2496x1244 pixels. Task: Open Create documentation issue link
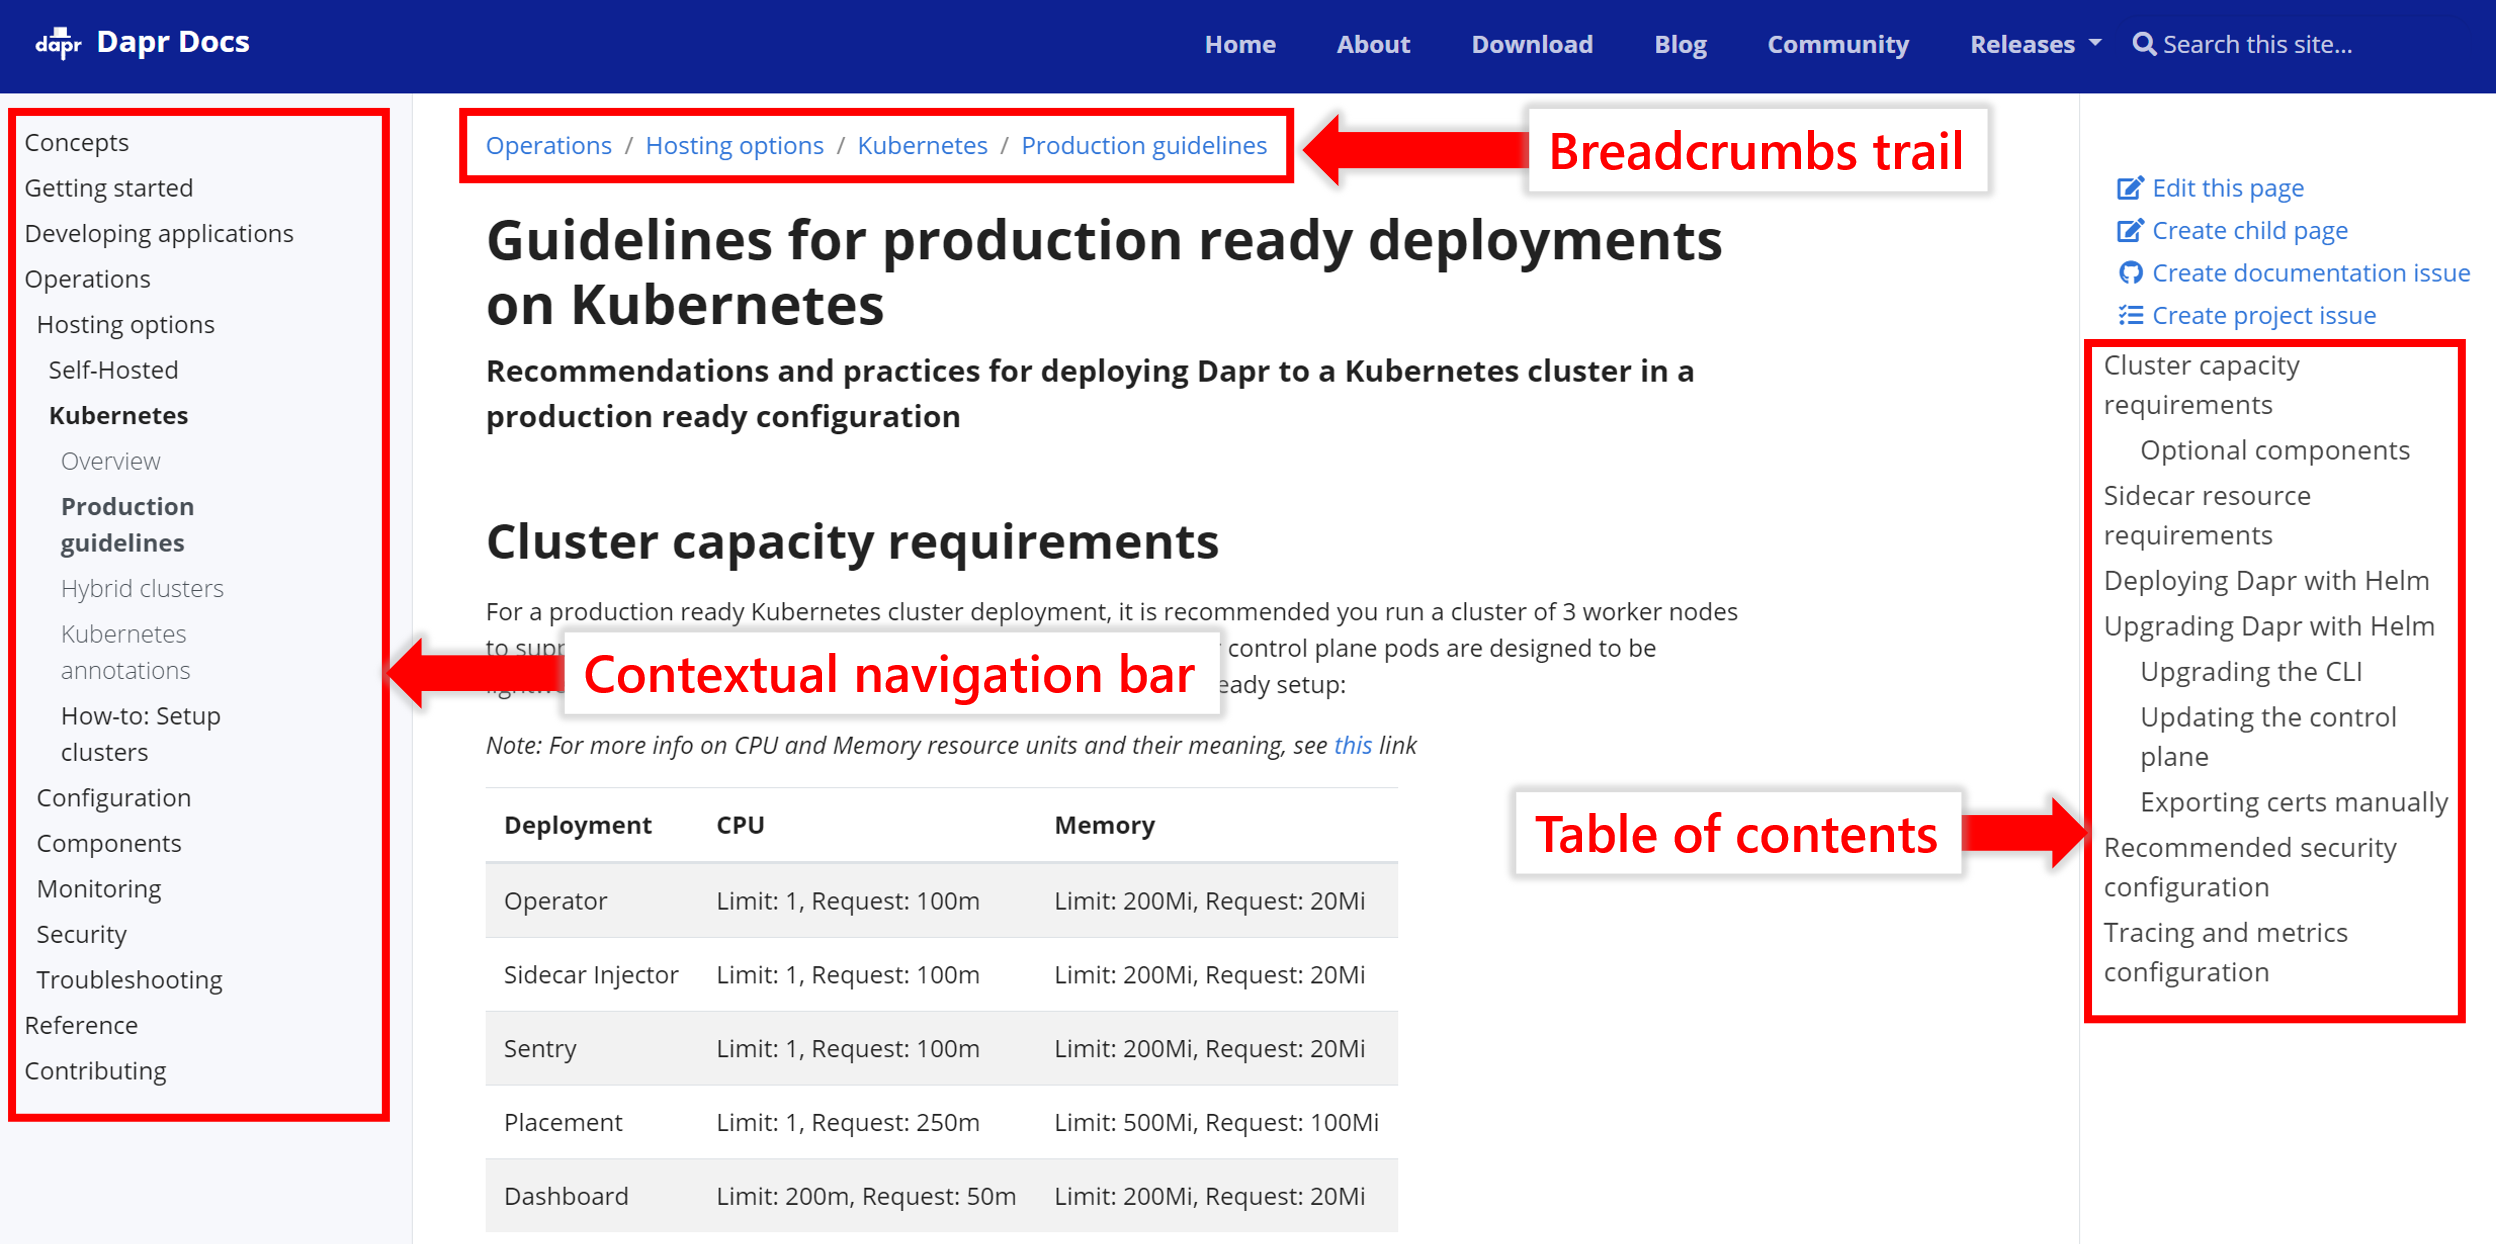2310,273
